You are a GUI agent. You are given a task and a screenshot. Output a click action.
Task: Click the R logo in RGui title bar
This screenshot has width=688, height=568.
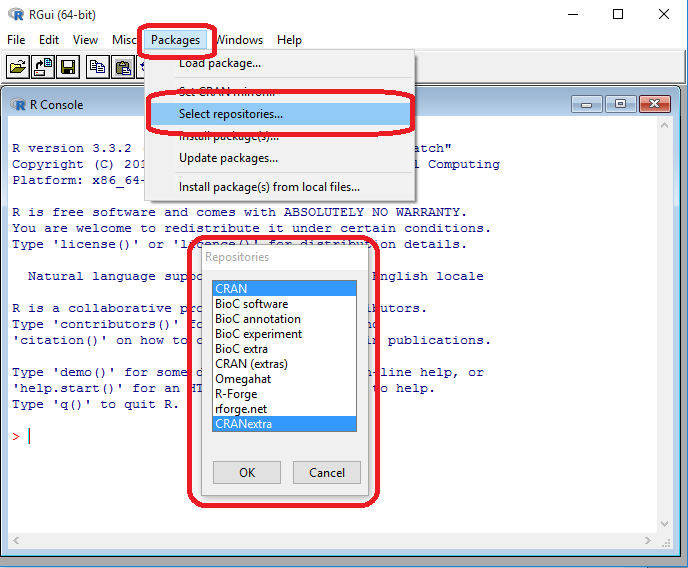[x=16, y=14]
